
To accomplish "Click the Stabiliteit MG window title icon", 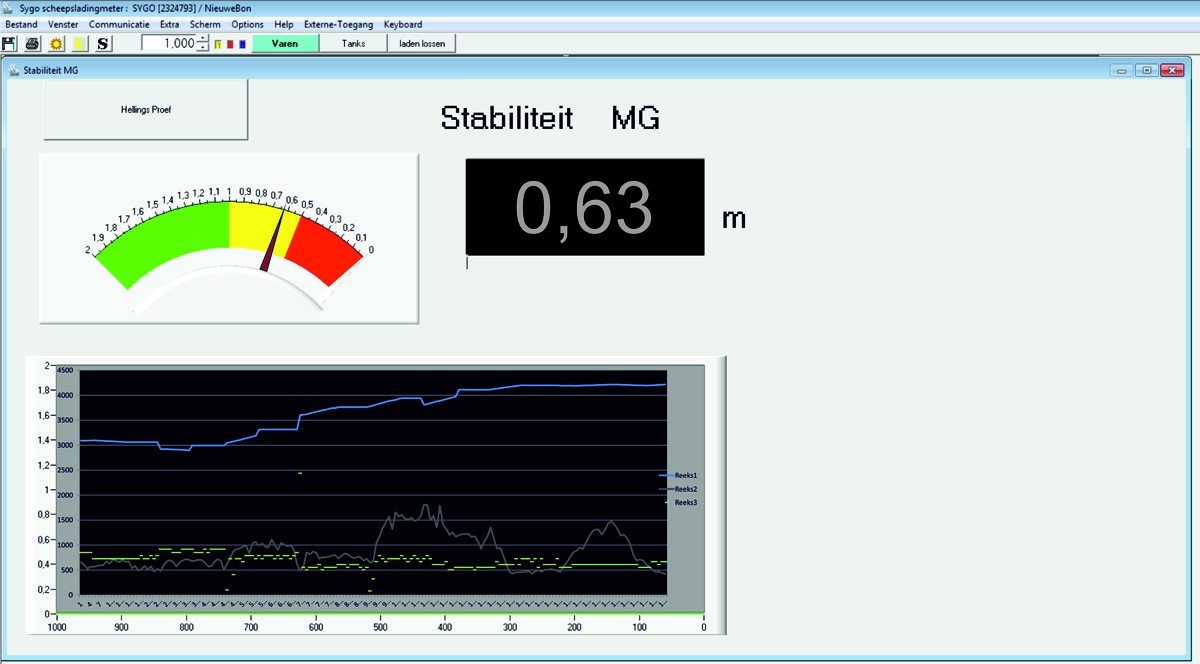I will point(14,70).
